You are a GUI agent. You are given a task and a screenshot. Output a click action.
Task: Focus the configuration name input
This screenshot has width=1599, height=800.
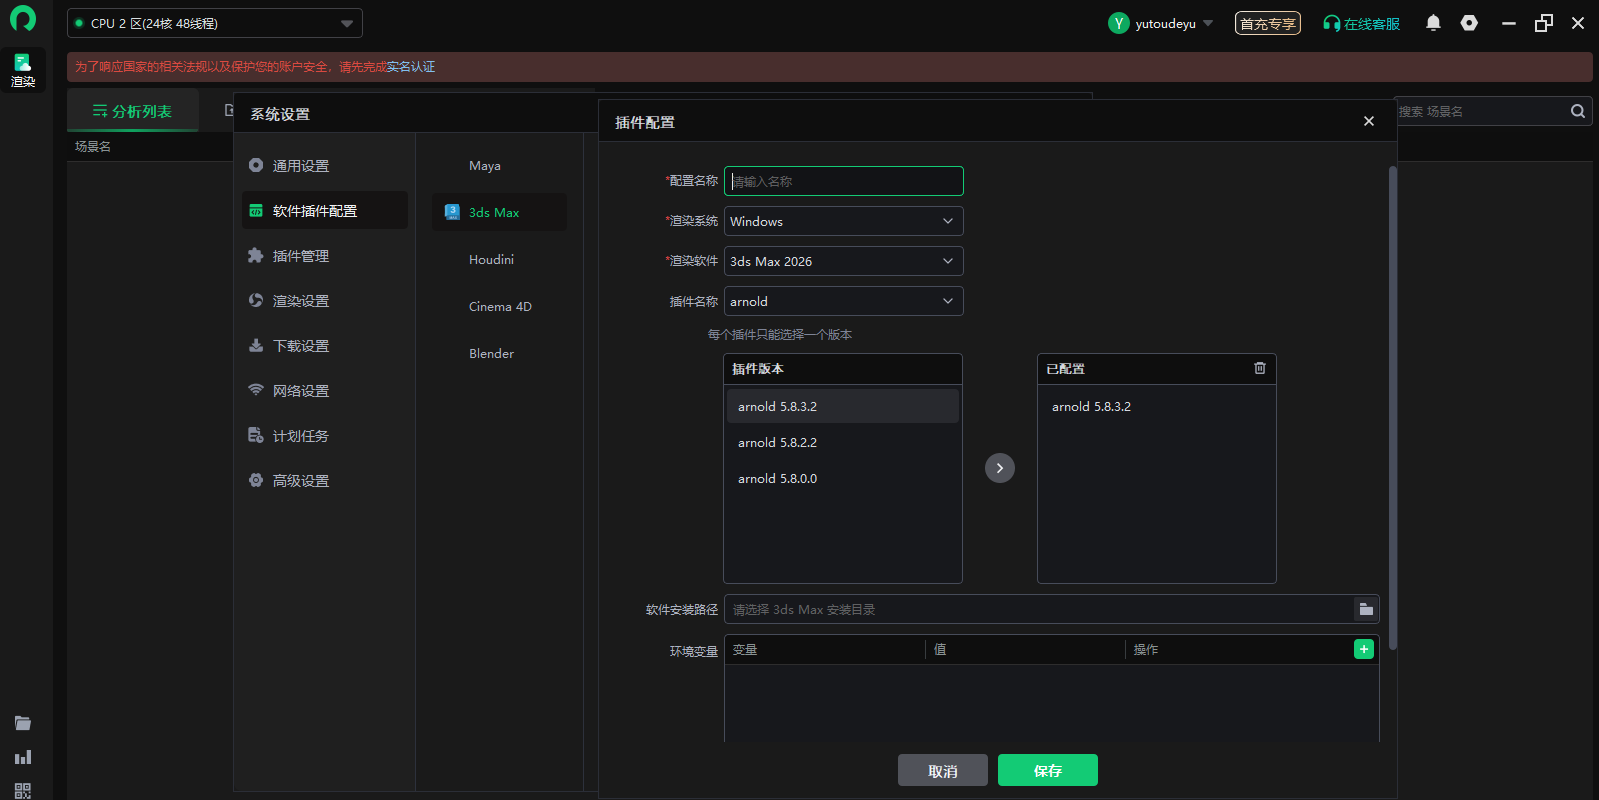(843, 181)
